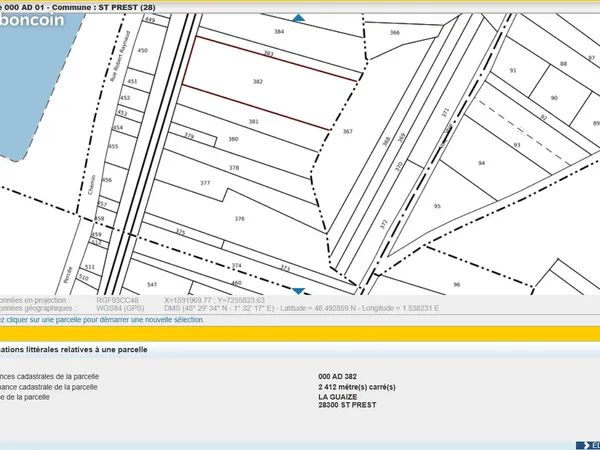Select parcel 456

coord(107,180)
